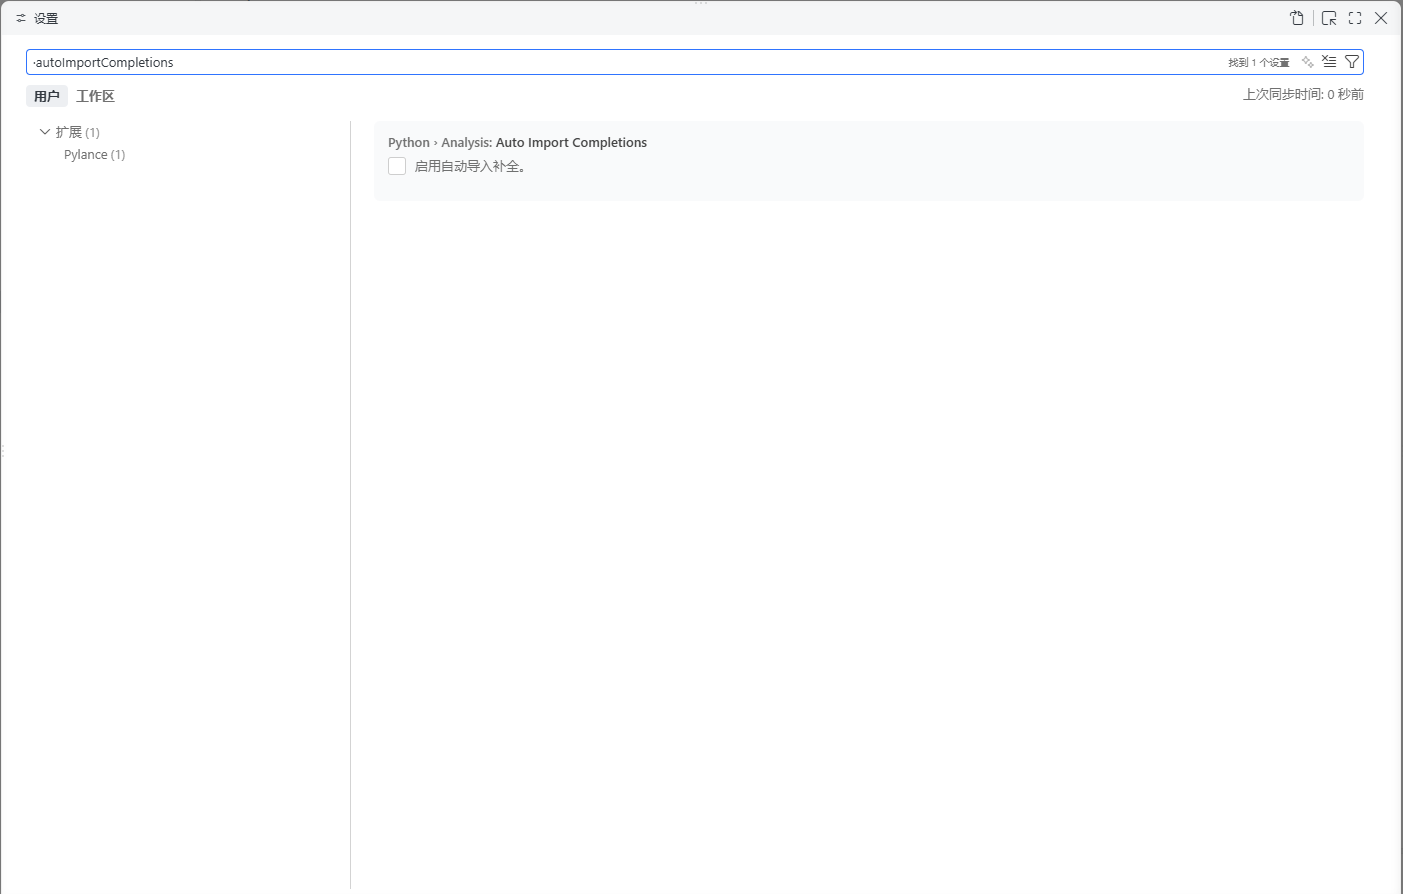Click the fullscreen brackets icon in title bar

coord(1355,18)
